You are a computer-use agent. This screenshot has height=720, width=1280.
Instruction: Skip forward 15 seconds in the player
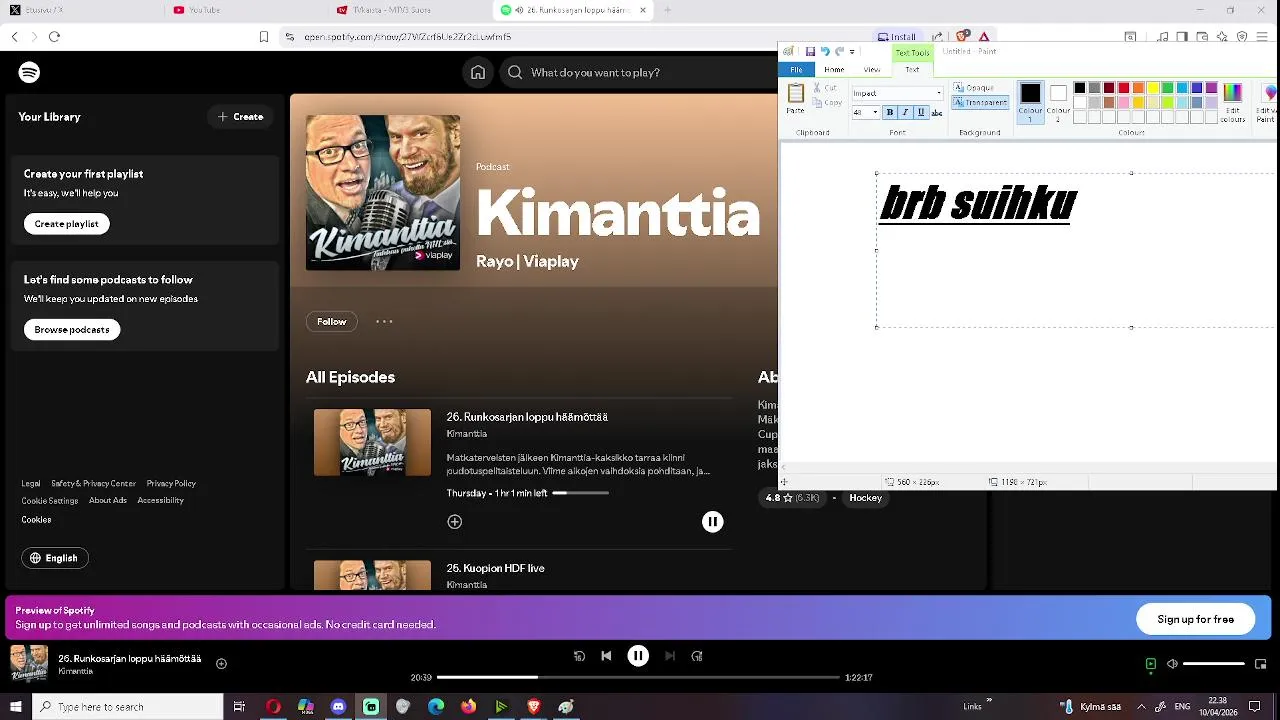697,656
